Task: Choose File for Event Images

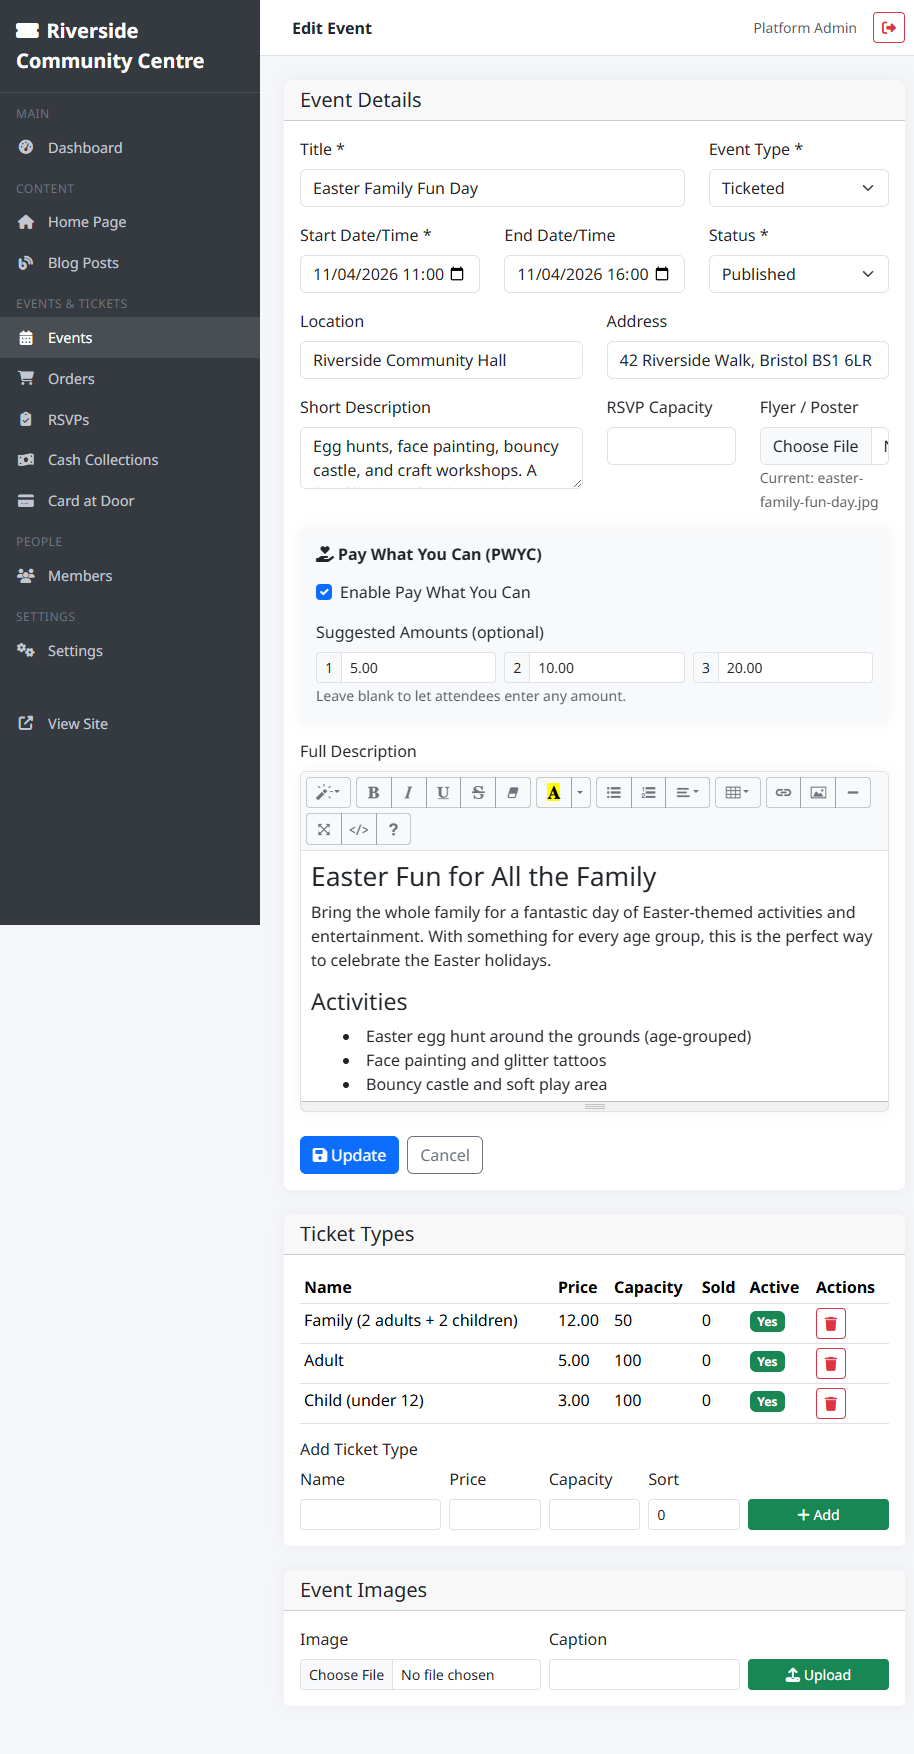Action: 347,1675
